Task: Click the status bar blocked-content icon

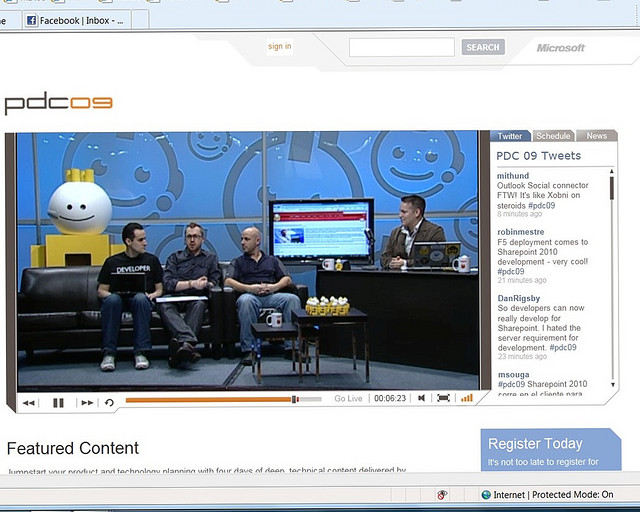Action: point(442,495)
